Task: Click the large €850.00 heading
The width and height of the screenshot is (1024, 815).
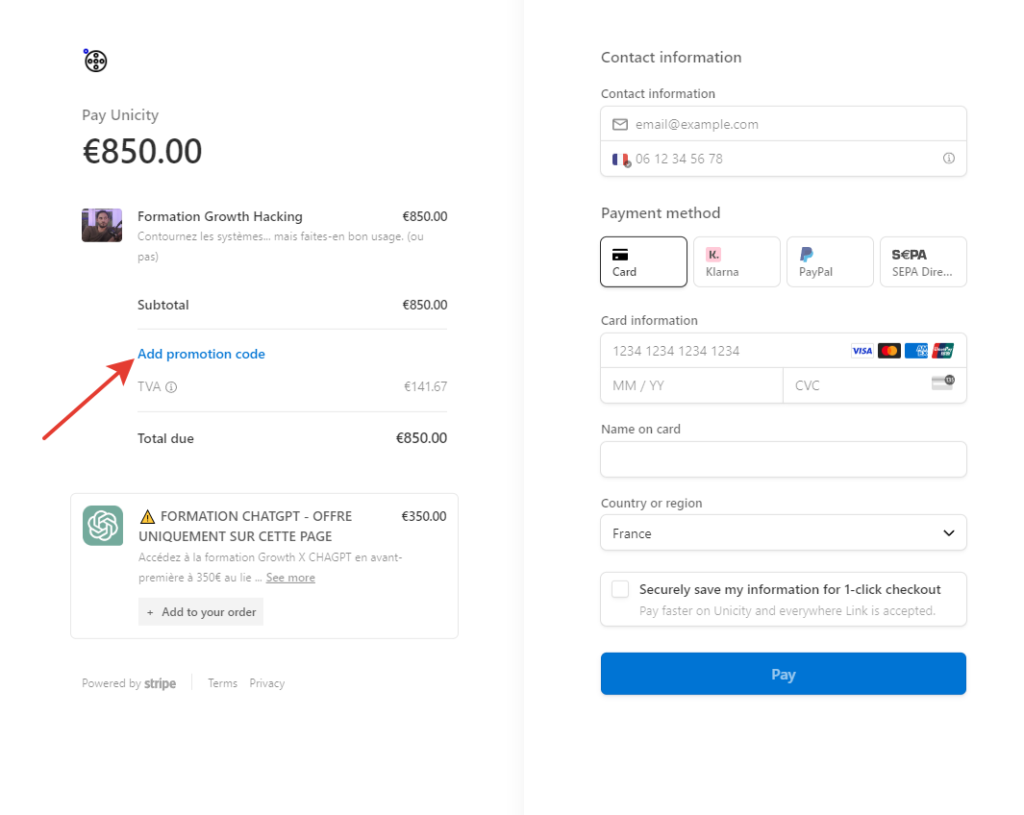Action: 142,152
